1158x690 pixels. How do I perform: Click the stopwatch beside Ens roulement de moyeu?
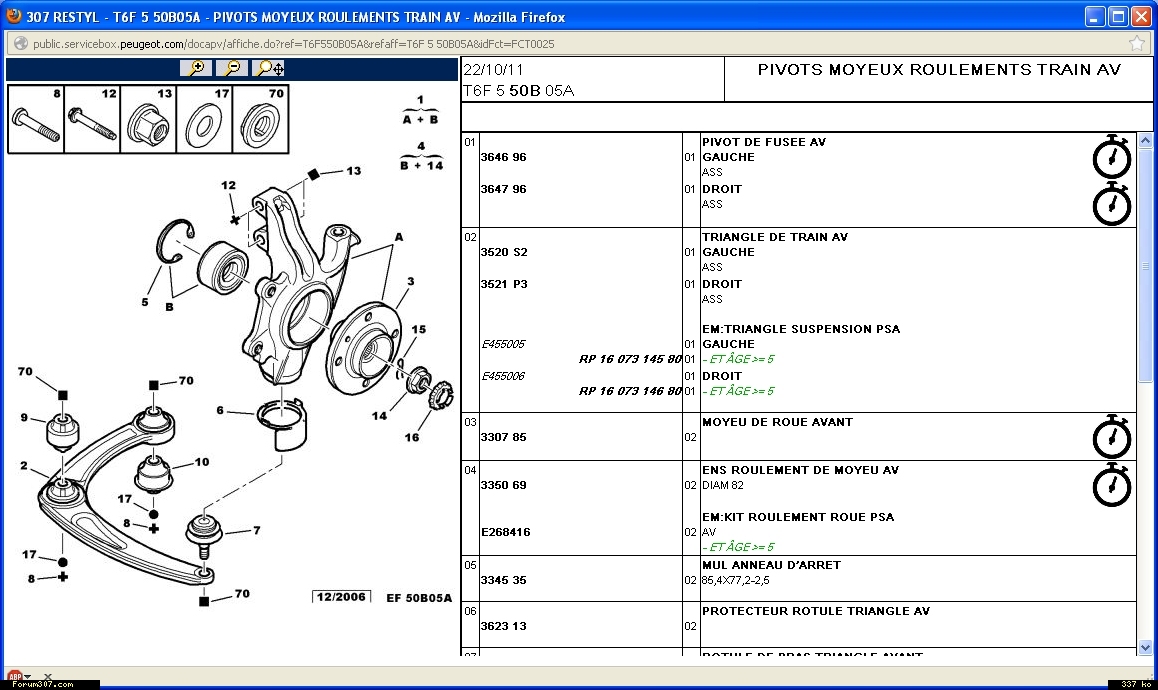tap(1111, 484)
